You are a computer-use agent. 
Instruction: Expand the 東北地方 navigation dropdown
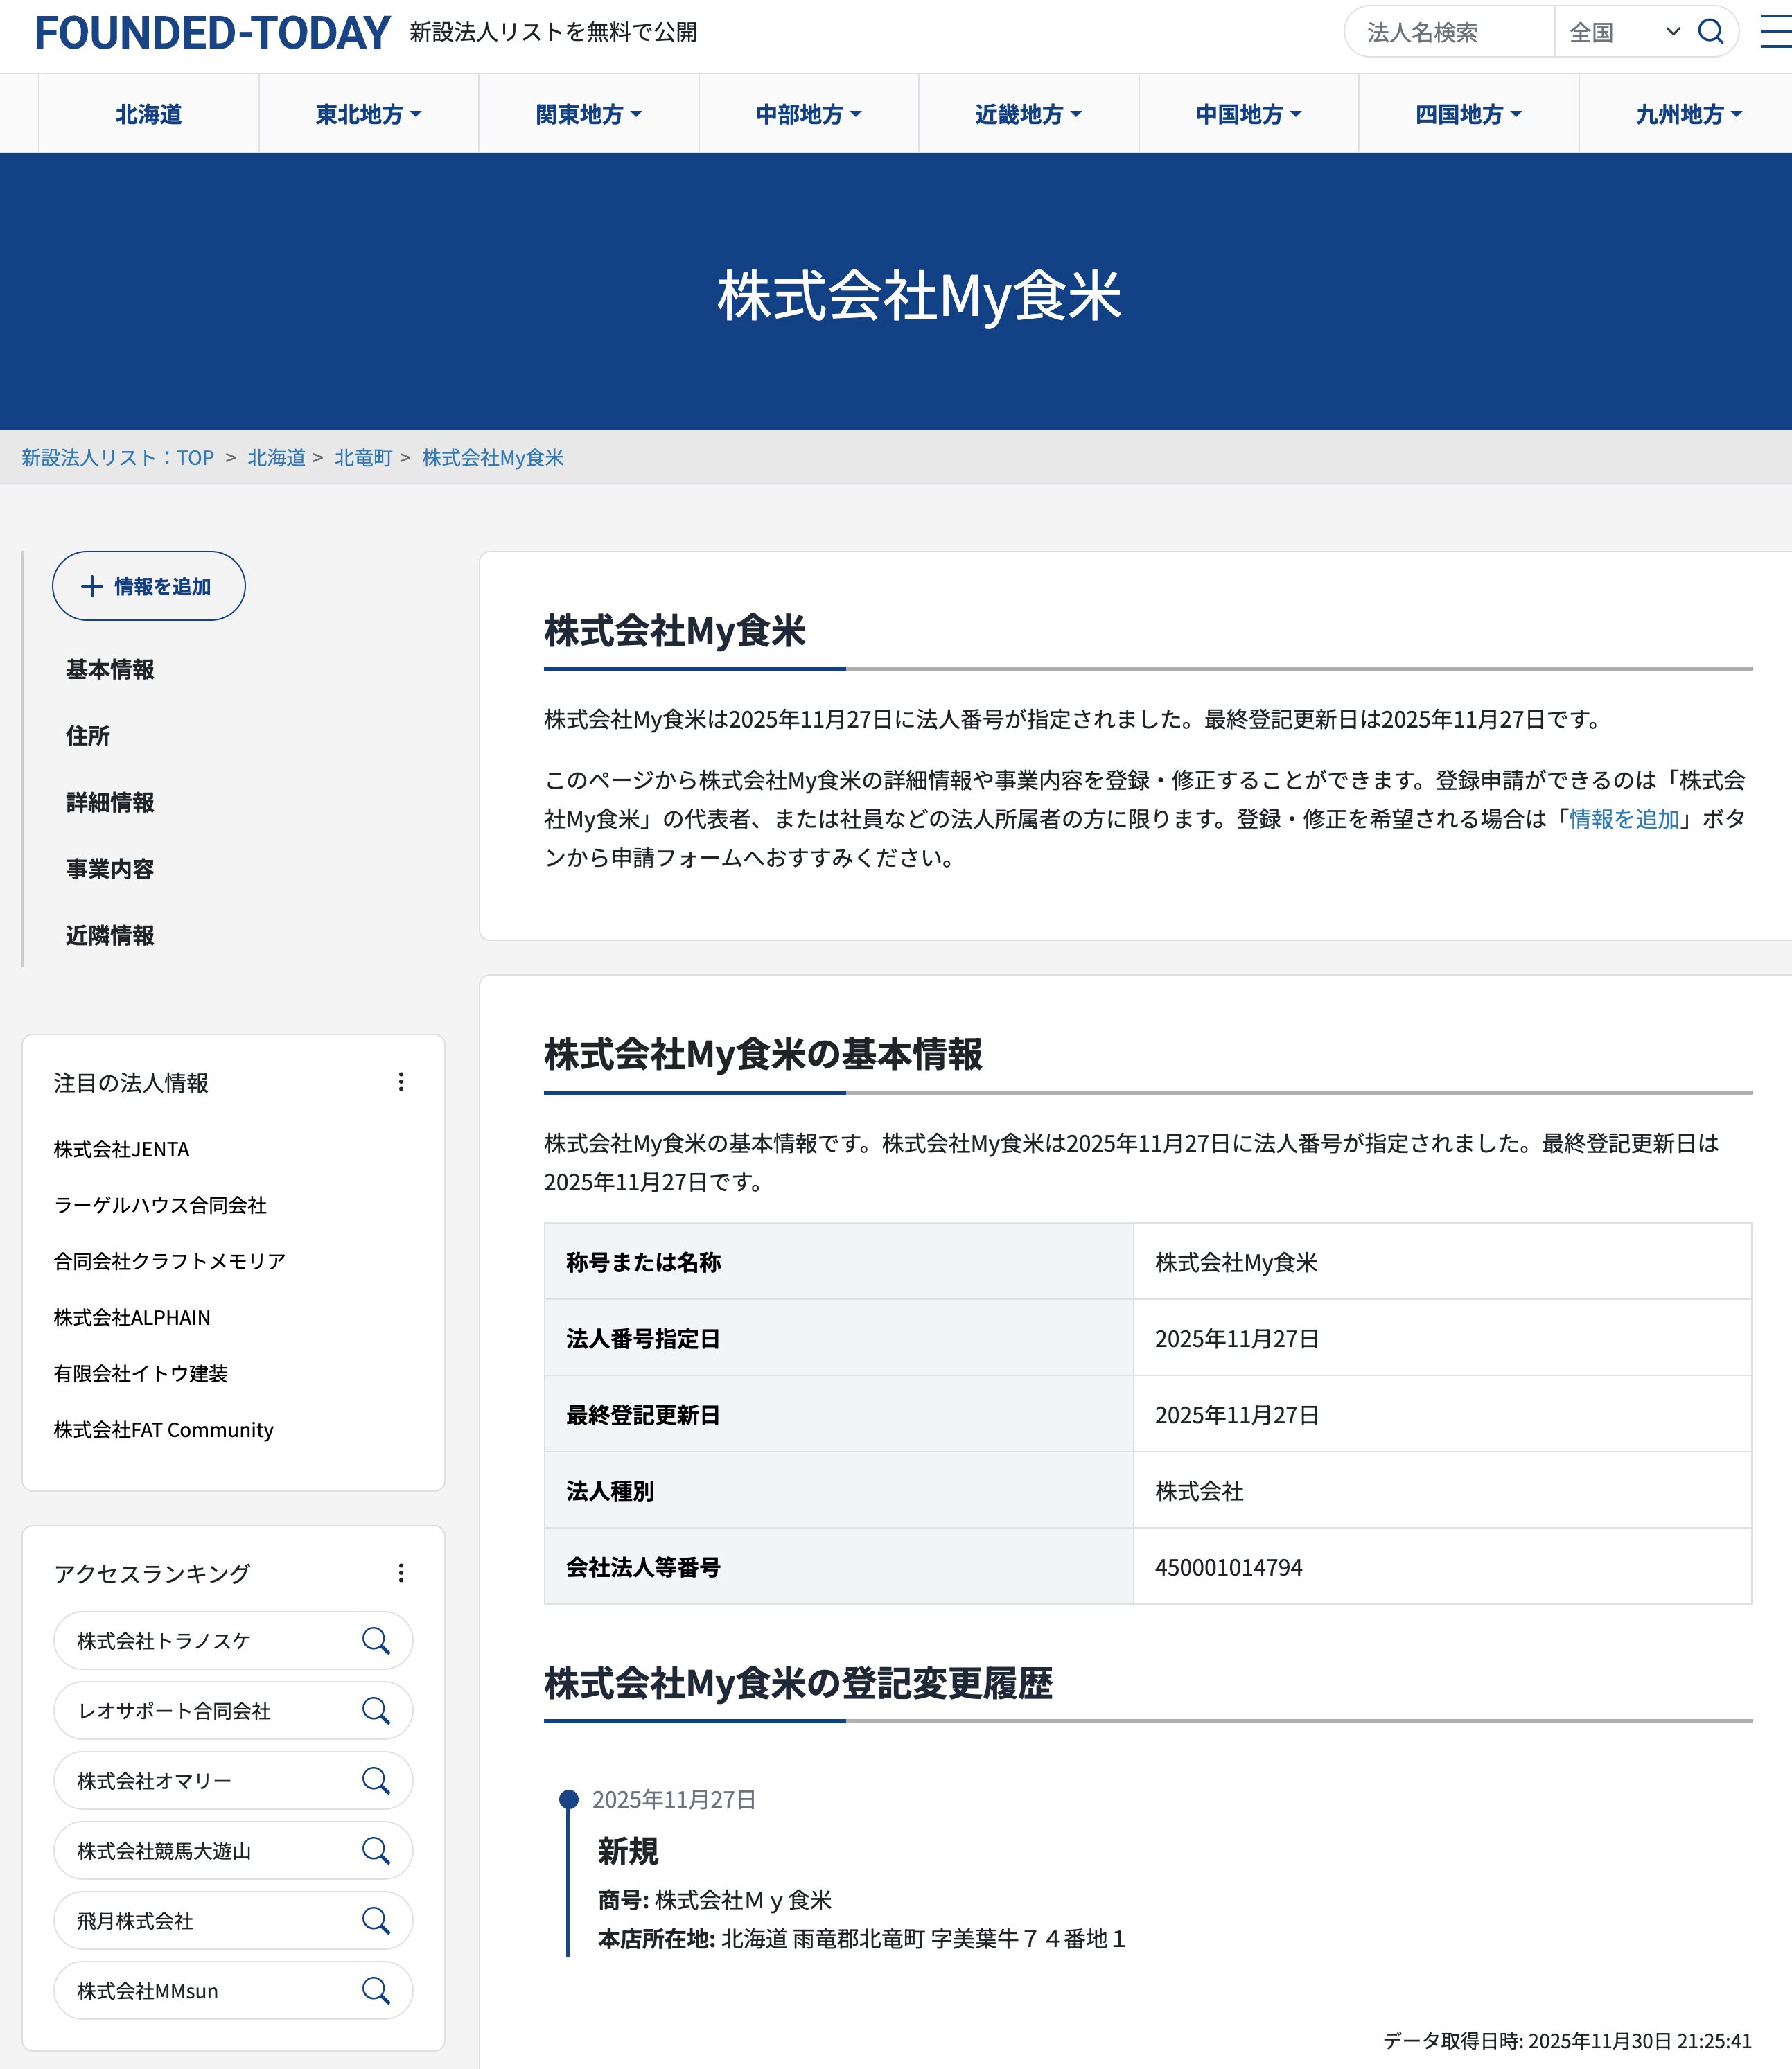pos(368,113)
